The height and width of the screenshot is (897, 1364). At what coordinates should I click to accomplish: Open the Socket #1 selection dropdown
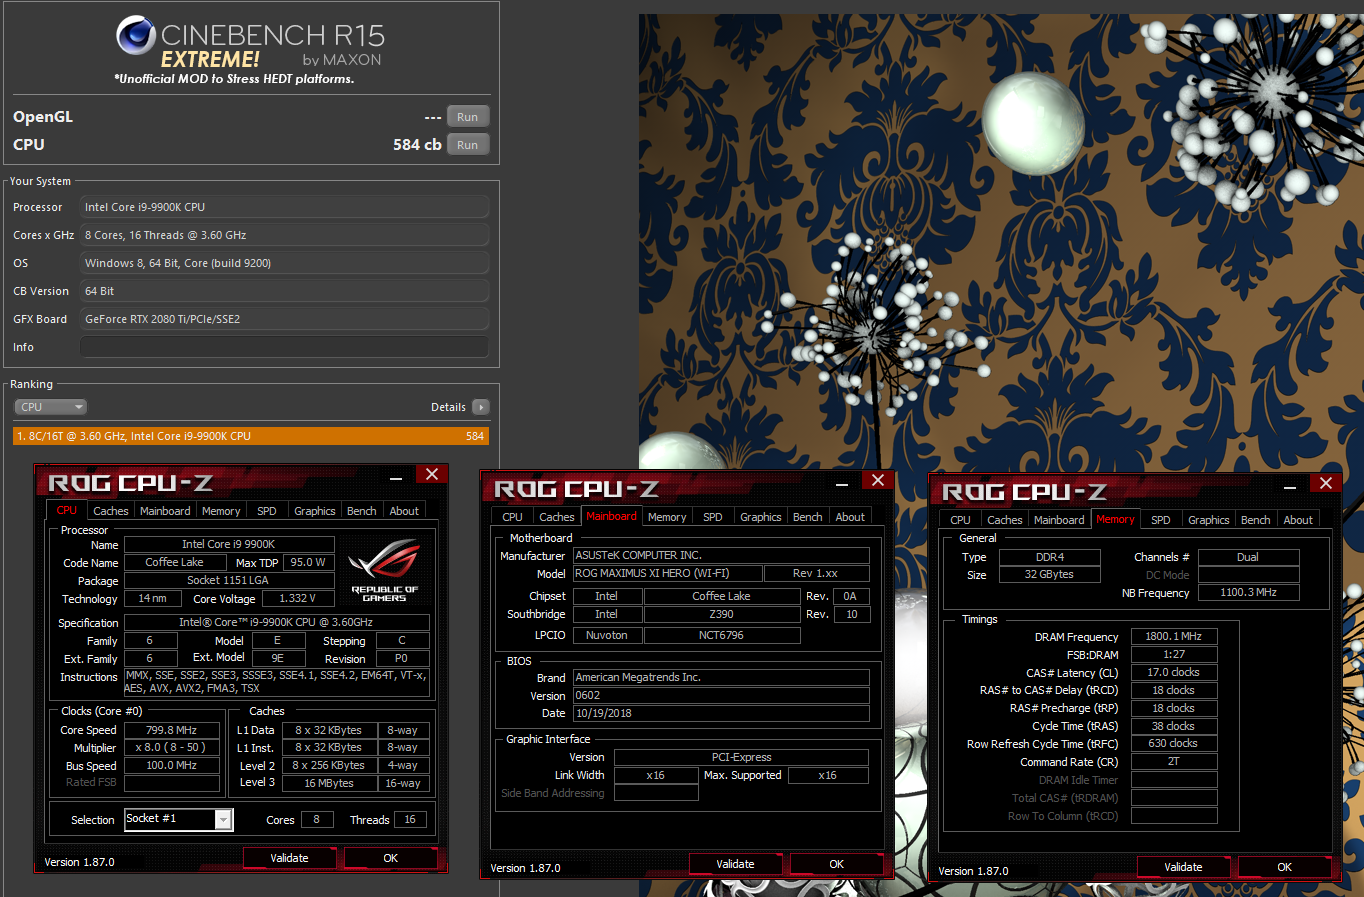click(178, 819)
